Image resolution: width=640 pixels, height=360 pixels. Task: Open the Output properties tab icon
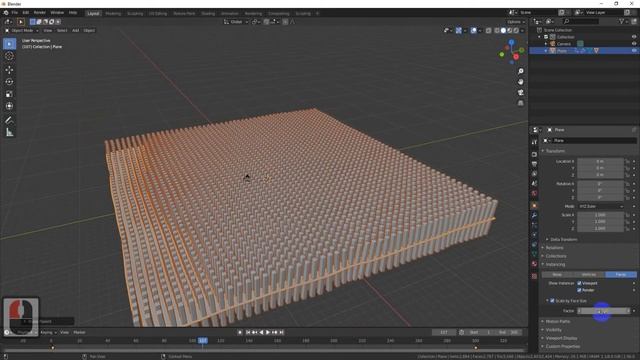[534, 164]
